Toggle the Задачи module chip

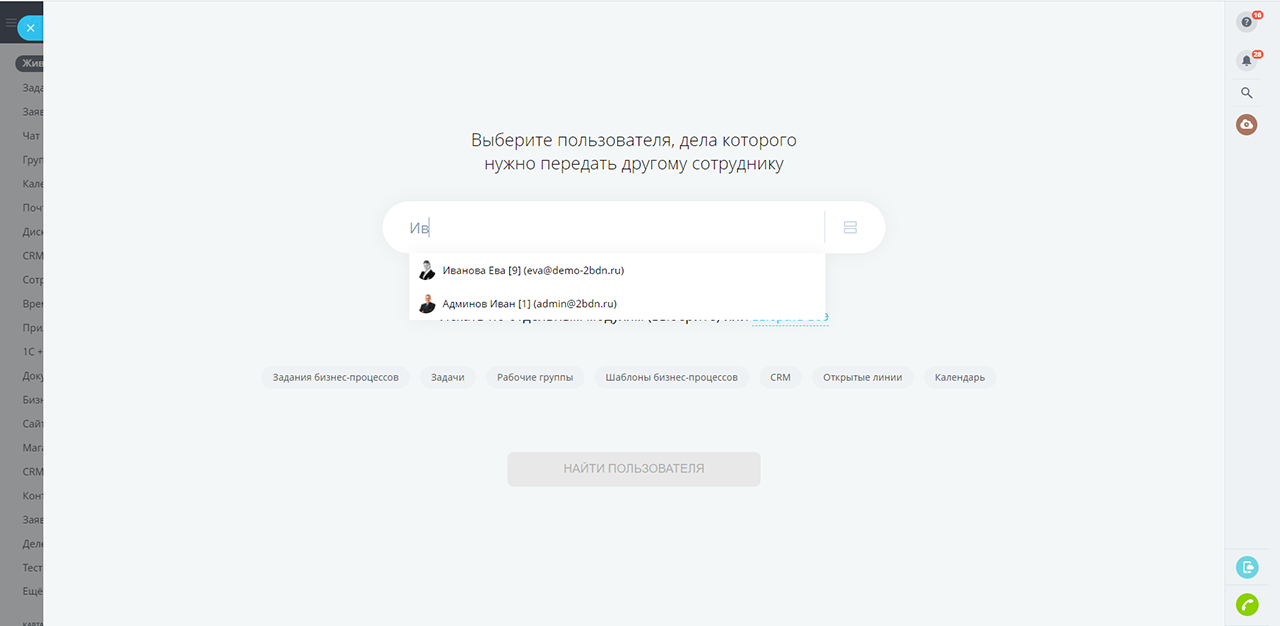(447, 378)
